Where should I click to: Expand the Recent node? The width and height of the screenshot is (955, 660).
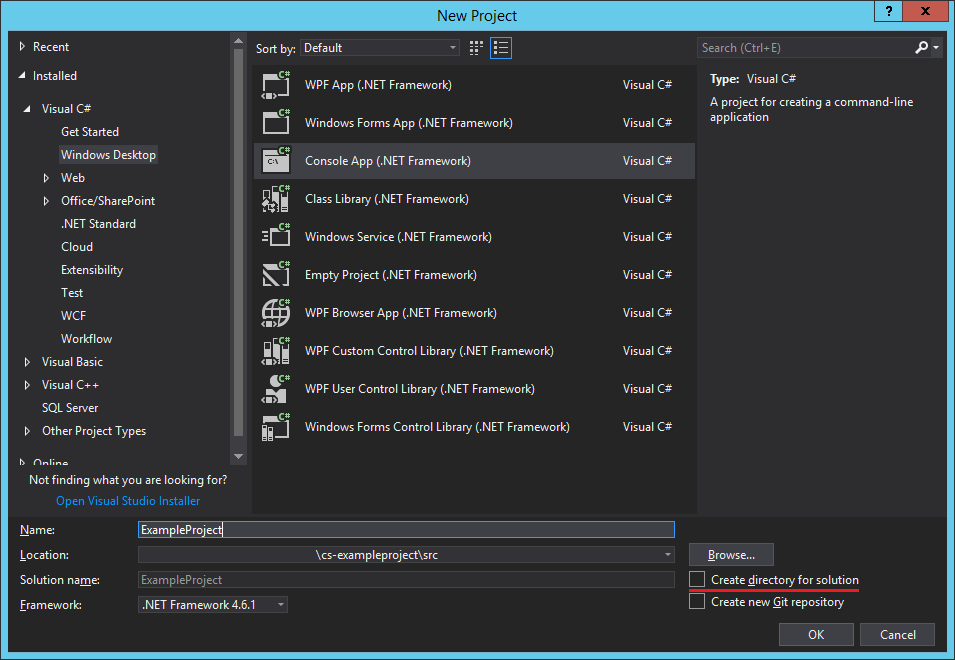tap(23, 47)
